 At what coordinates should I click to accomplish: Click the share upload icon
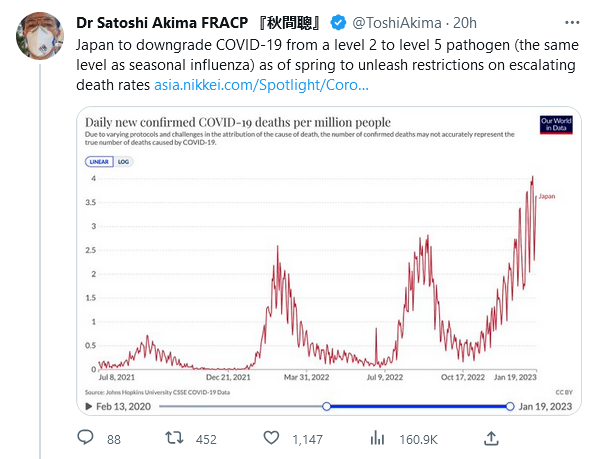[491, 438]
